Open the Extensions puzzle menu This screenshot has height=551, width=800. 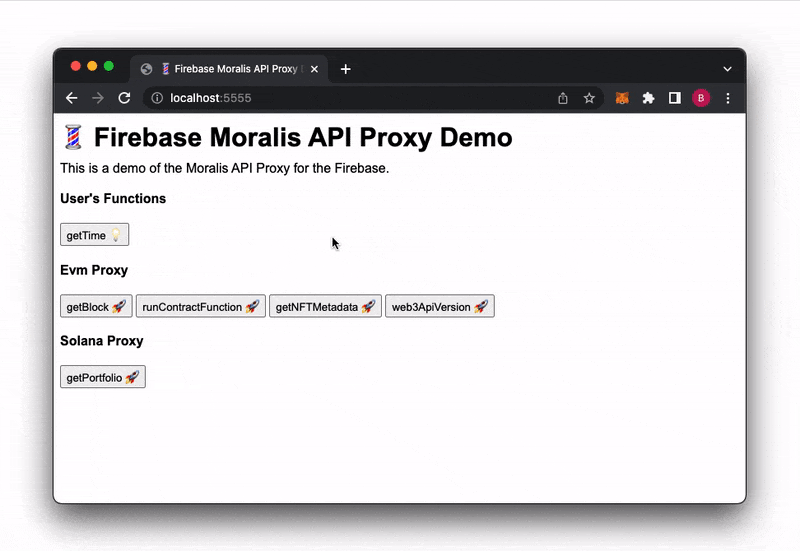click(x=648, y=98)
